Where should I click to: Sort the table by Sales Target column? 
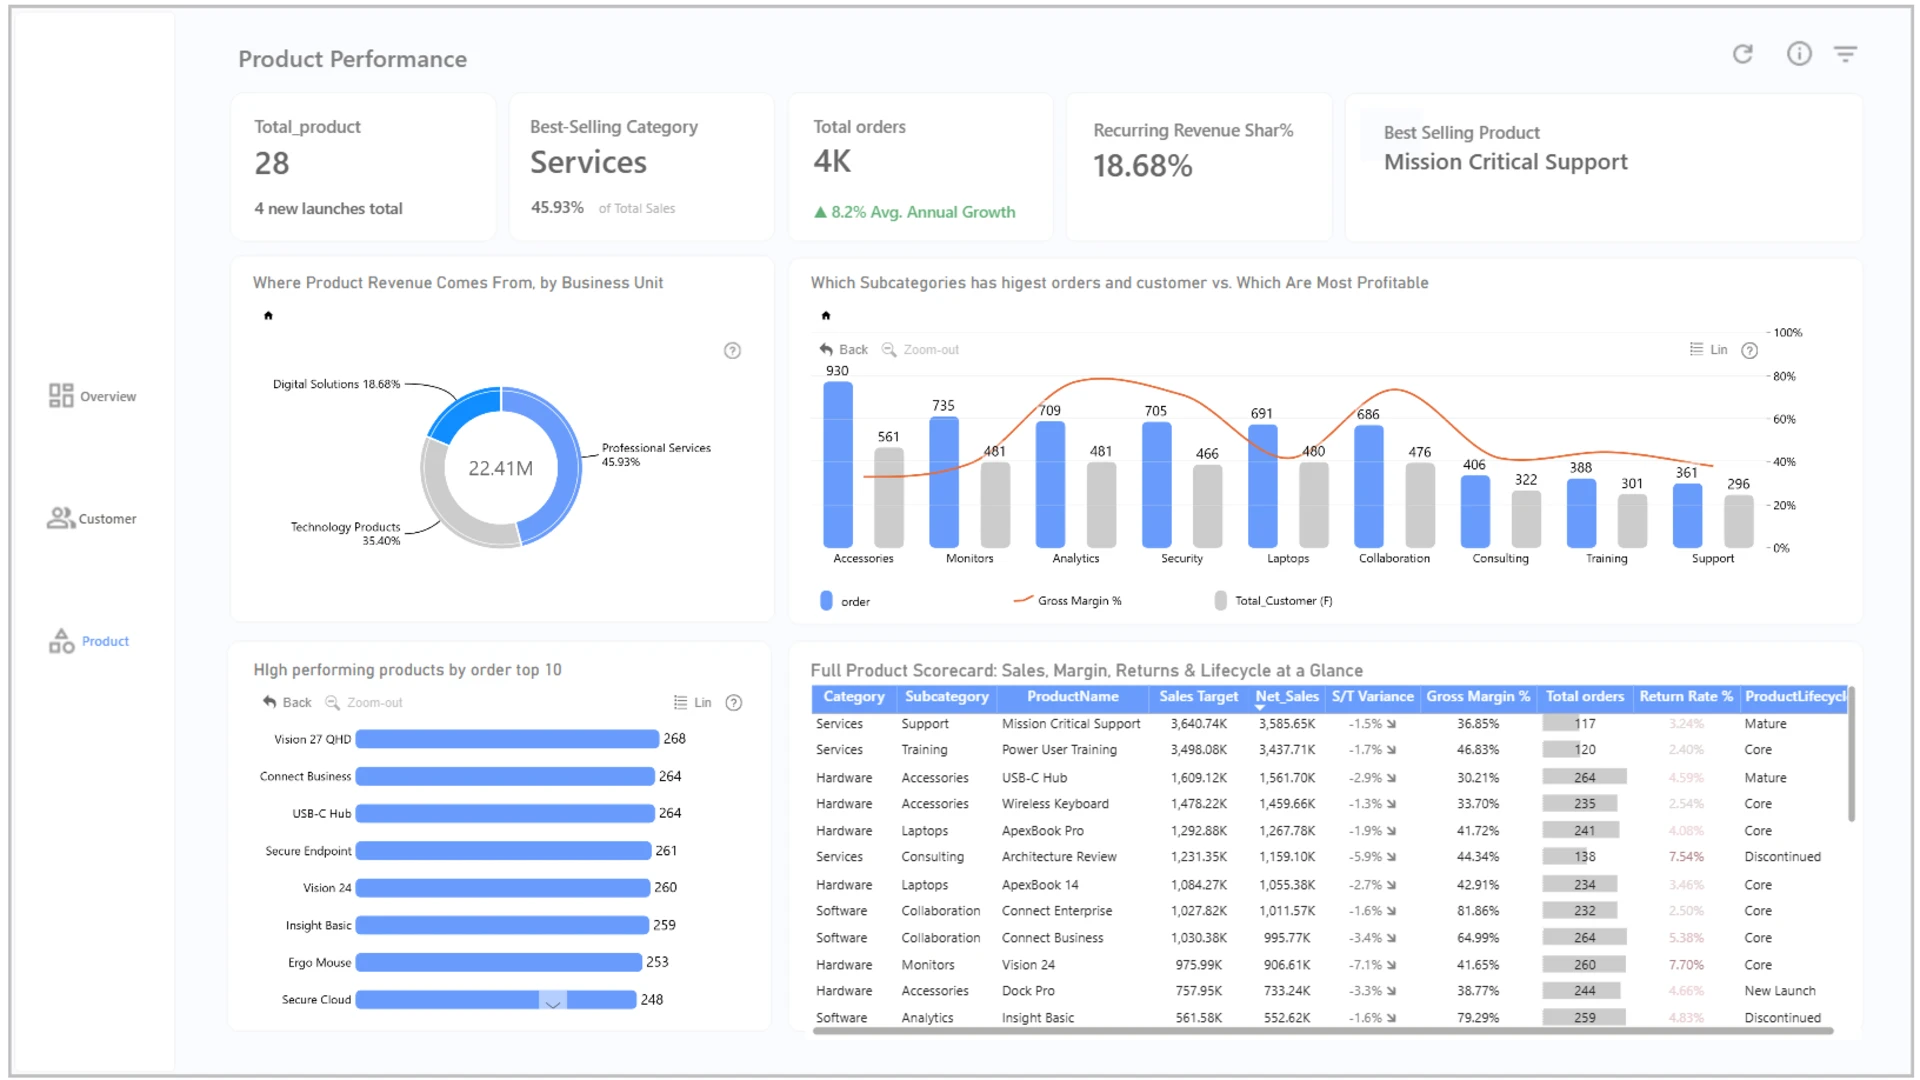point(1198,697)
